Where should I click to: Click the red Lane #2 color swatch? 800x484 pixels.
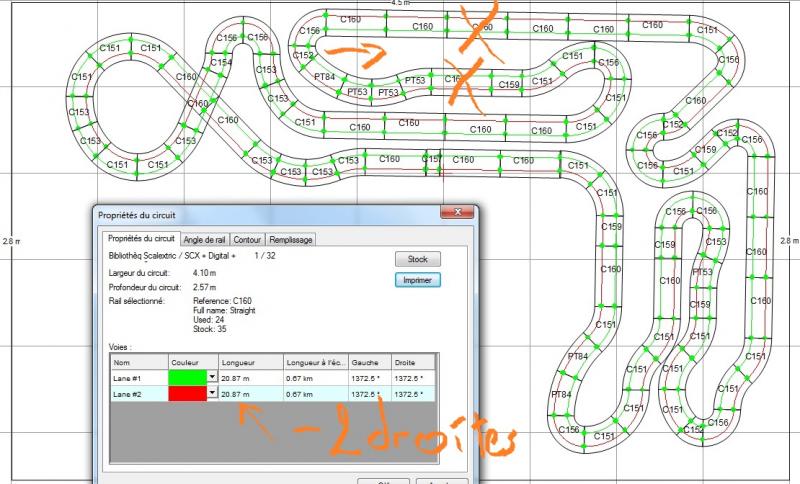(188, 394)
